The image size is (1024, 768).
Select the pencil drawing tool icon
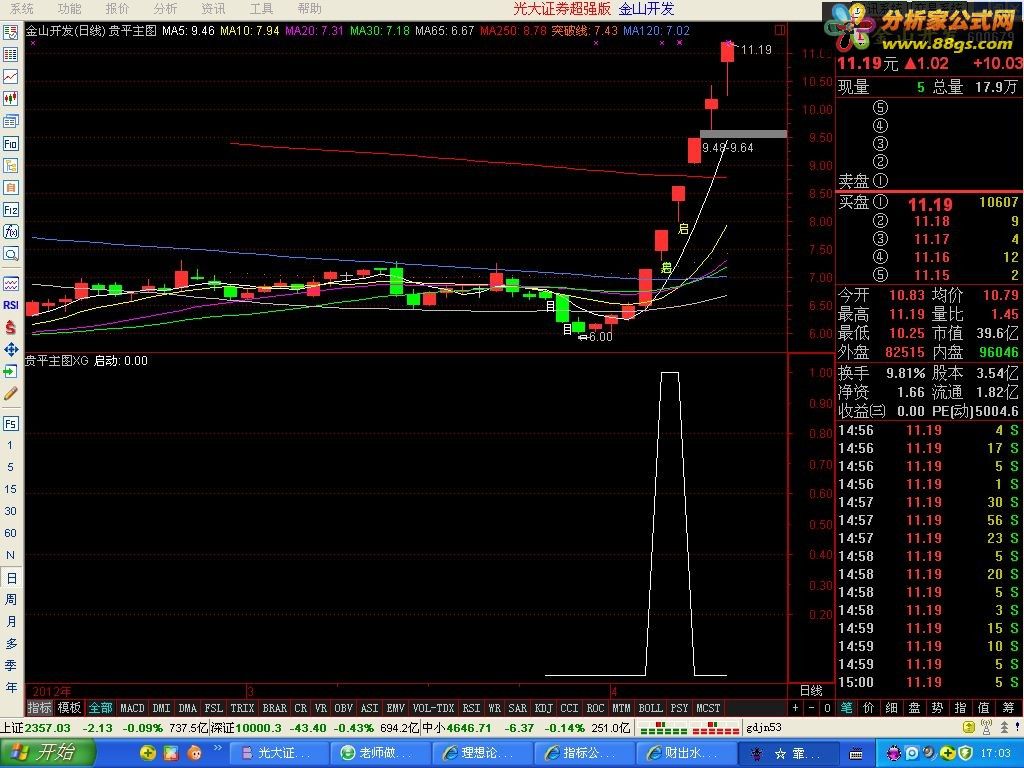pos(11,394)
